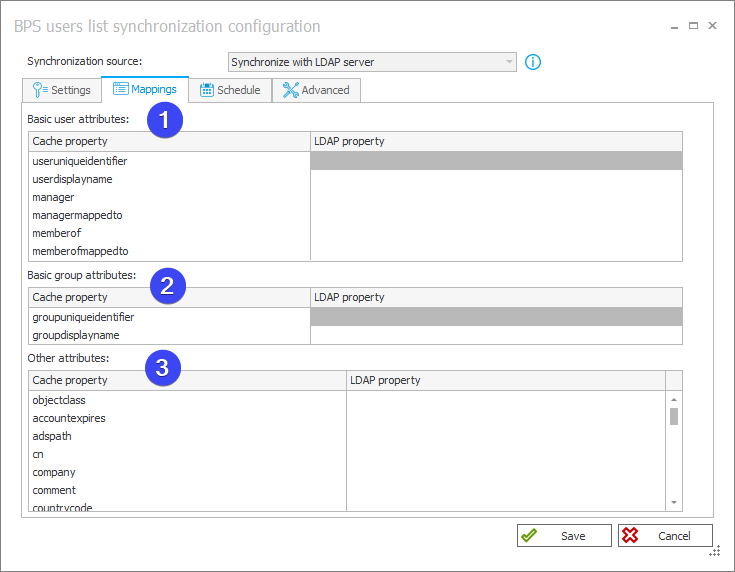This screenshot has height=572, width=735.
Task: Click the wrench icon on Advanced tab
Action: coord(291,90)
